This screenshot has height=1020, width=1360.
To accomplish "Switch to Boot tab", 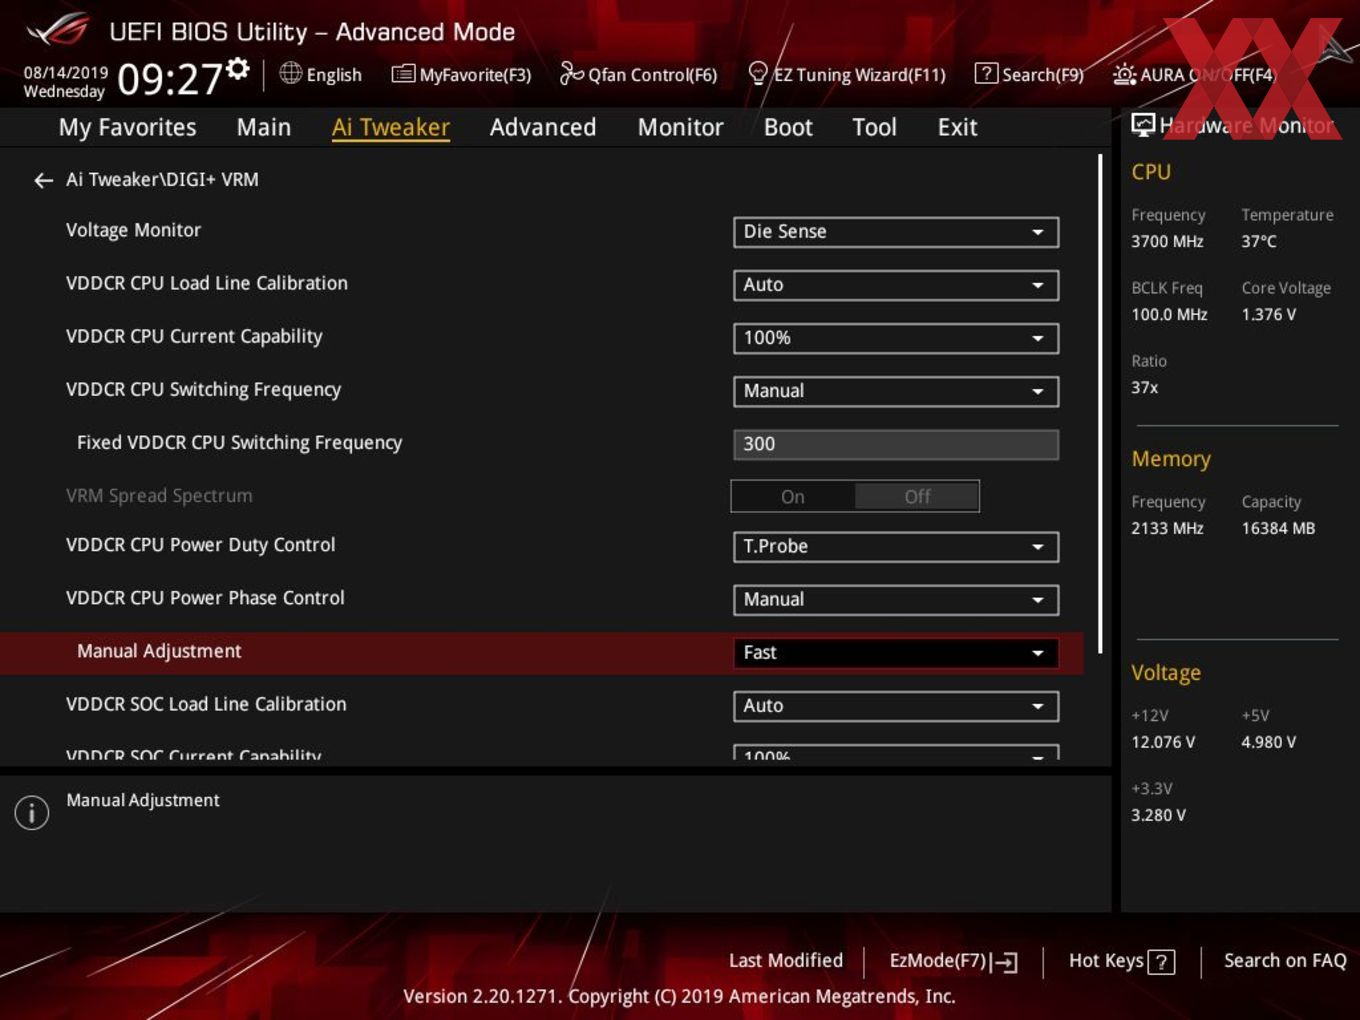I will [x=788, y=127].
